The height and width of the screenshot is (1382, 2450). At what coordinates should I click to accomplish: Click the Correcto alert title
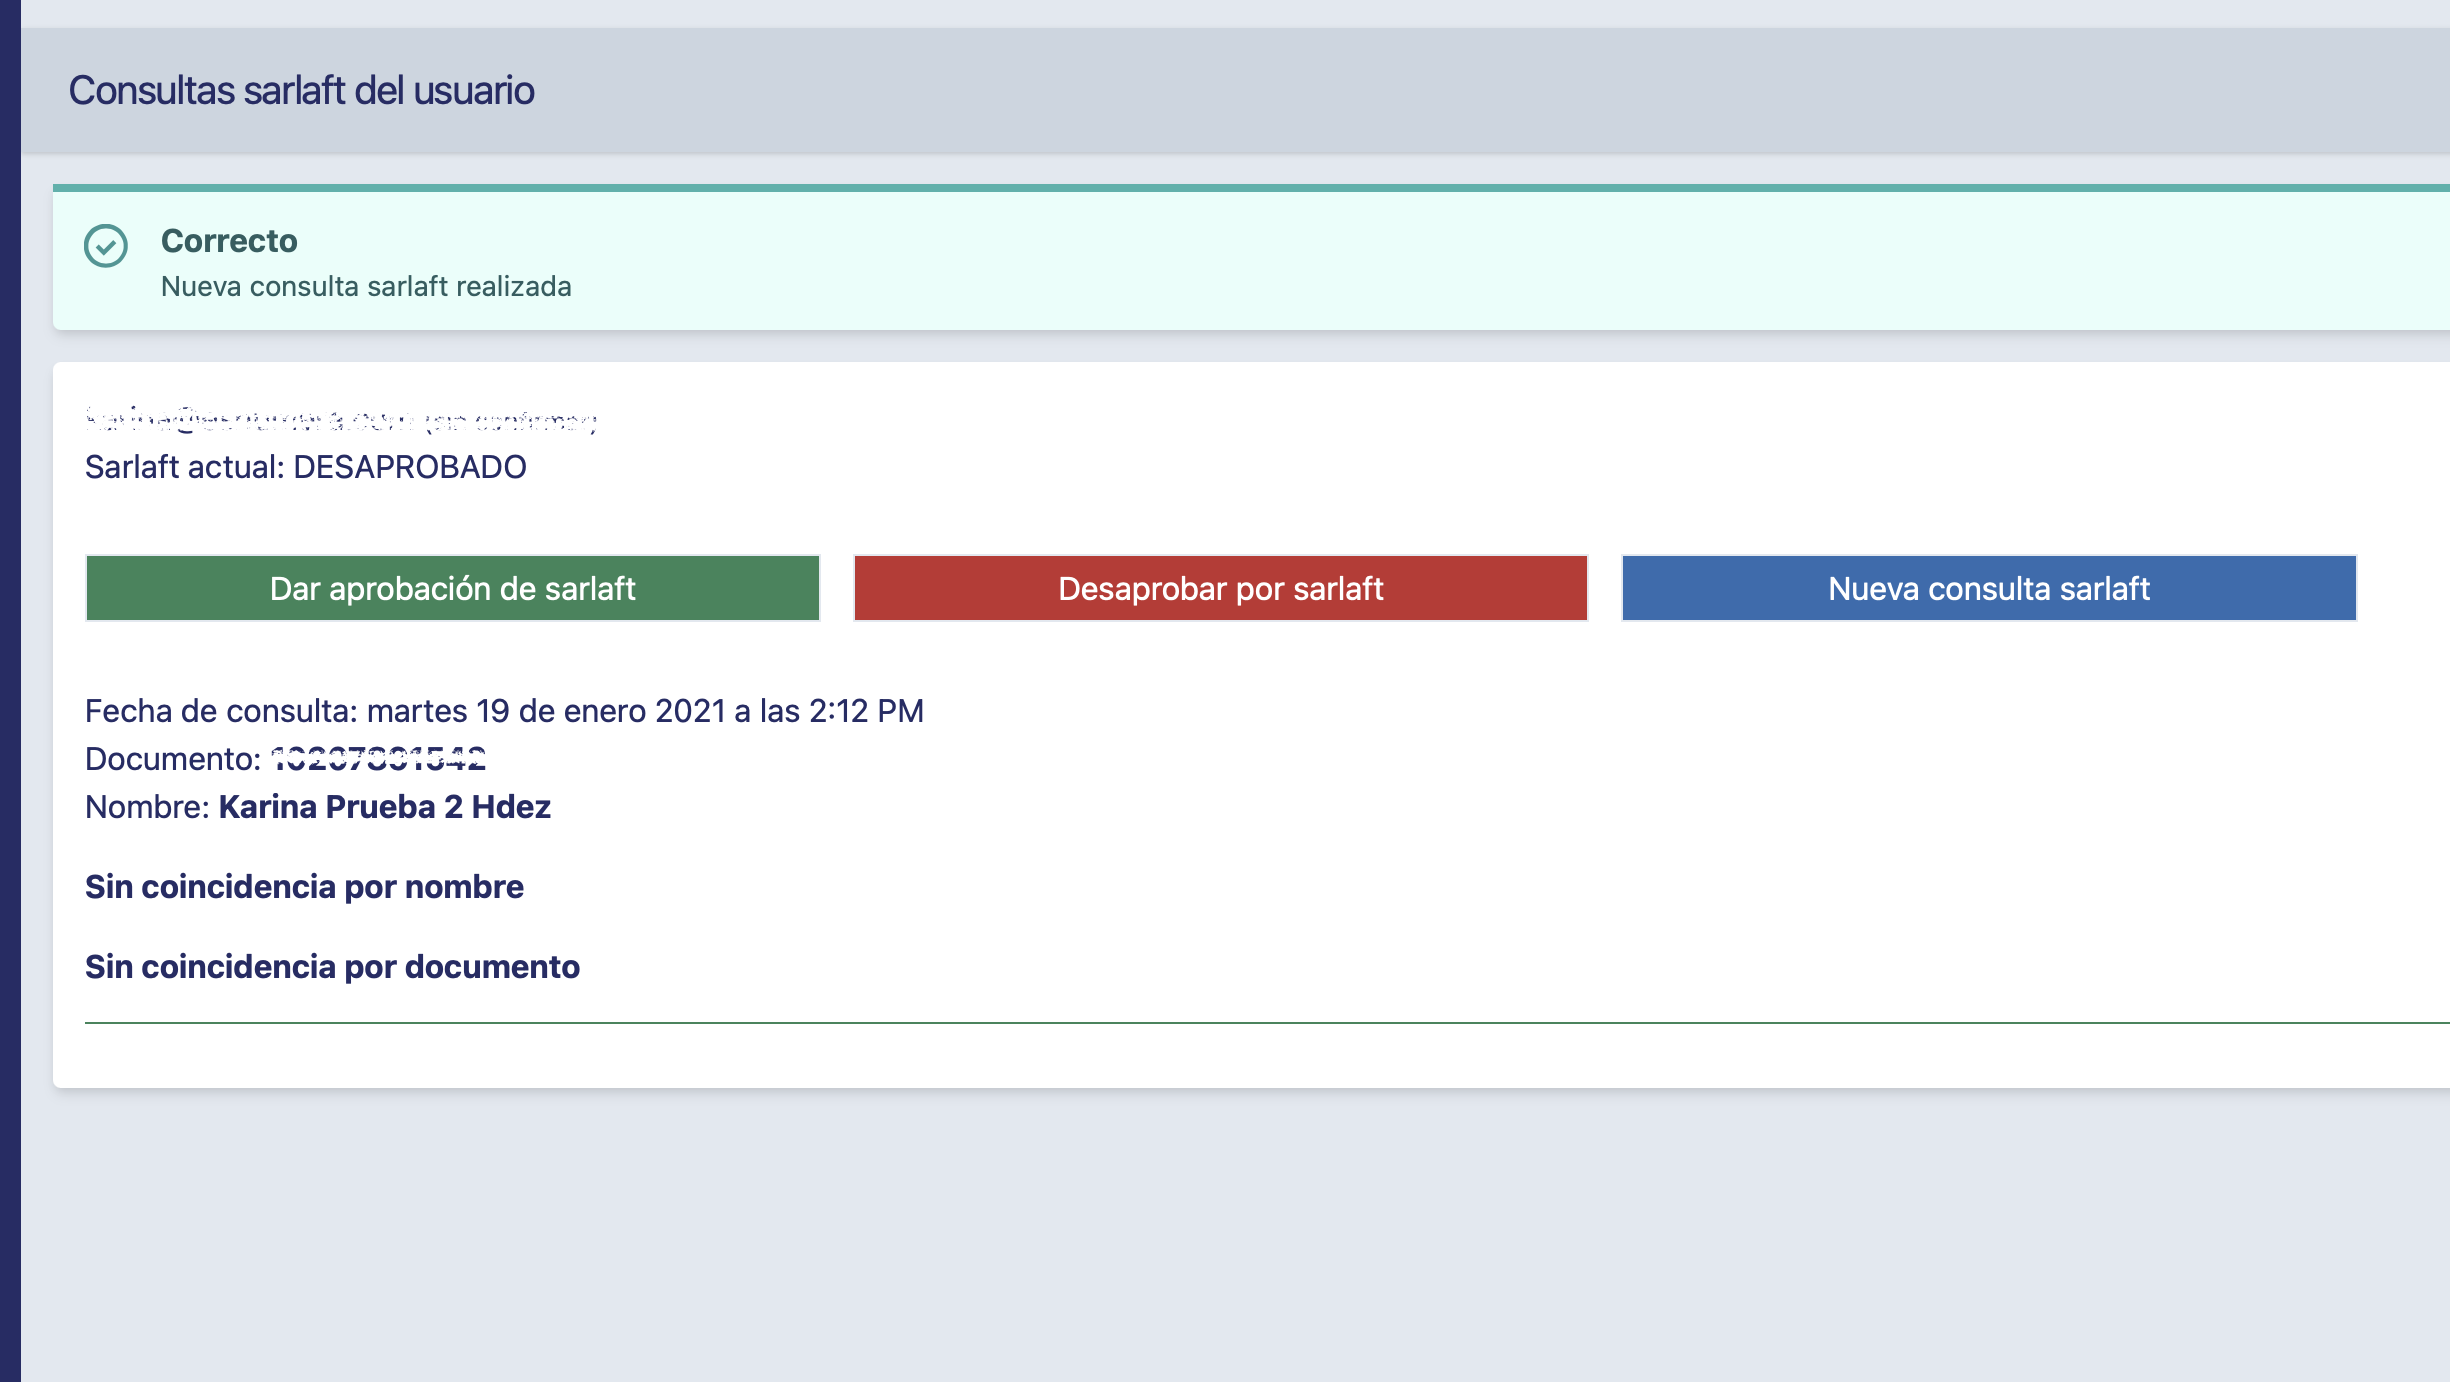(x=229, y=241)
